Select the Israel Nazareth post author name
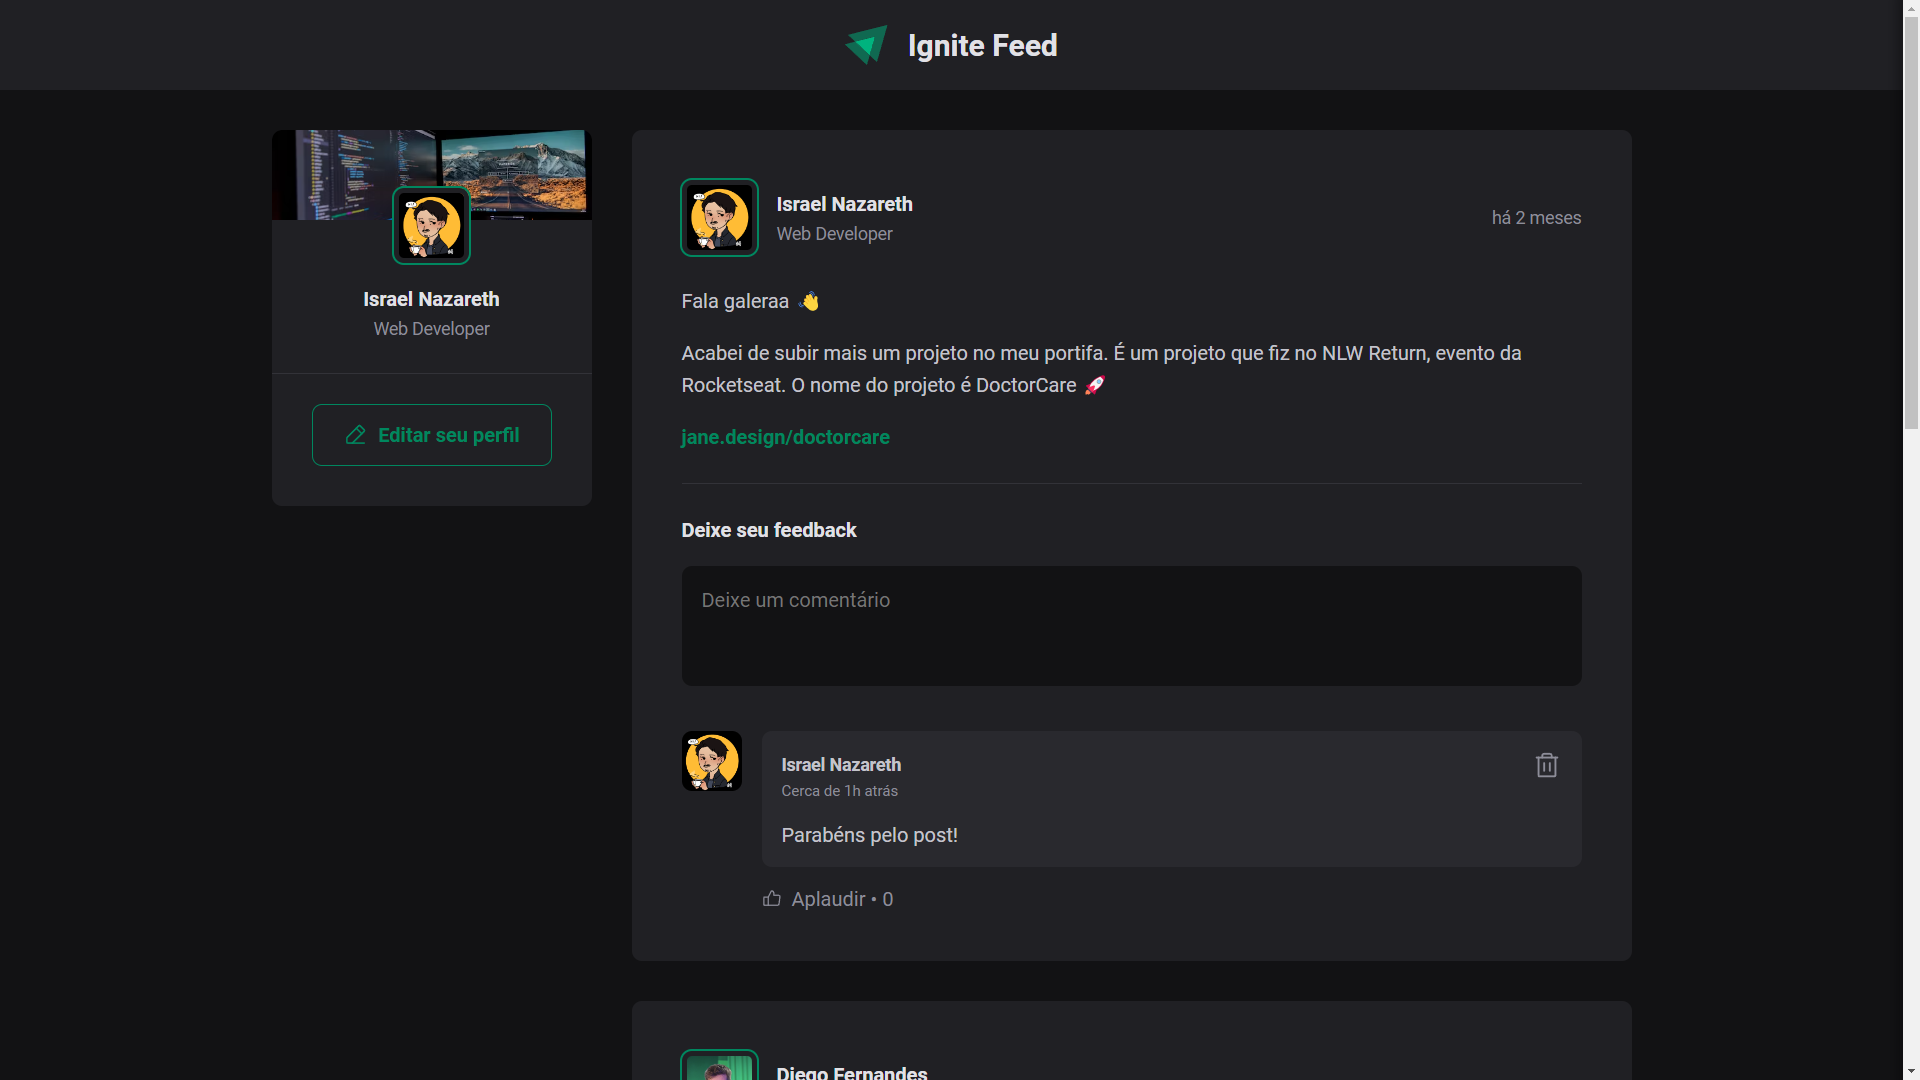This screenshot has height=1080, width=1920. [844, 204]
